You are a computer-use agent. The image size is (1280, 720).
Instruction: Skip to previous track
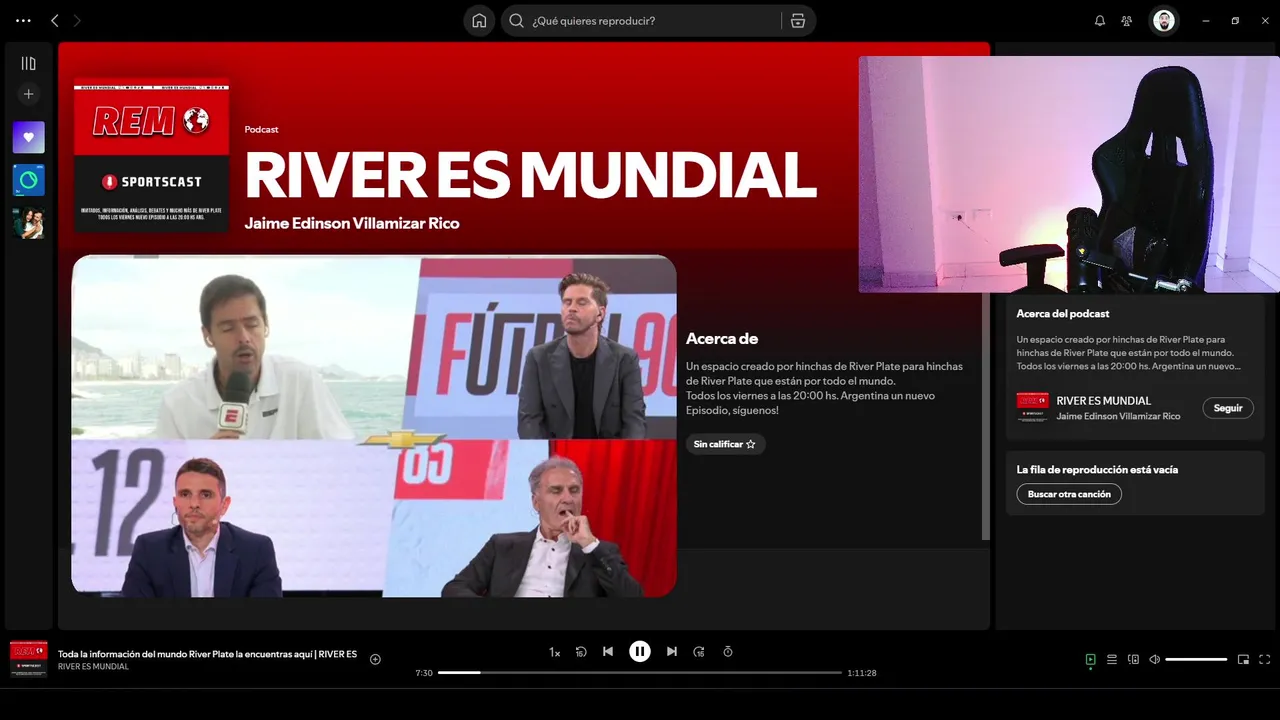click(x=608, y=652)
